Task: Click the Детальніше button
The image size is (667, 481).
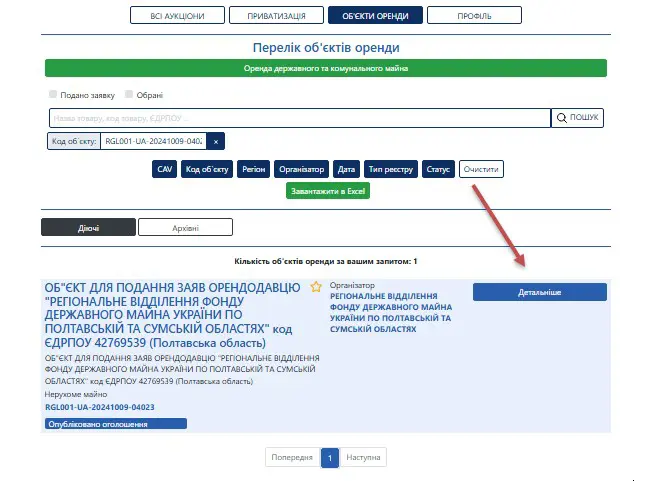Action: [x=537, y=291]
